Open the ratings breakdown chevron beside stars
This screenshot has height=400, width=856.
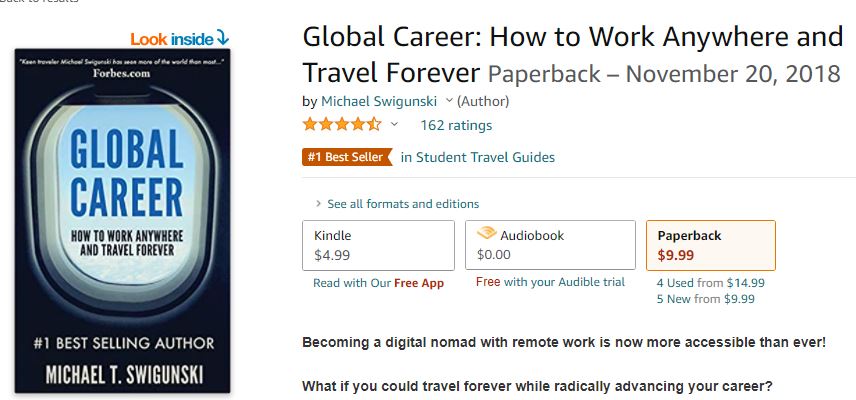pyautogui.click(x=394, y=124)
